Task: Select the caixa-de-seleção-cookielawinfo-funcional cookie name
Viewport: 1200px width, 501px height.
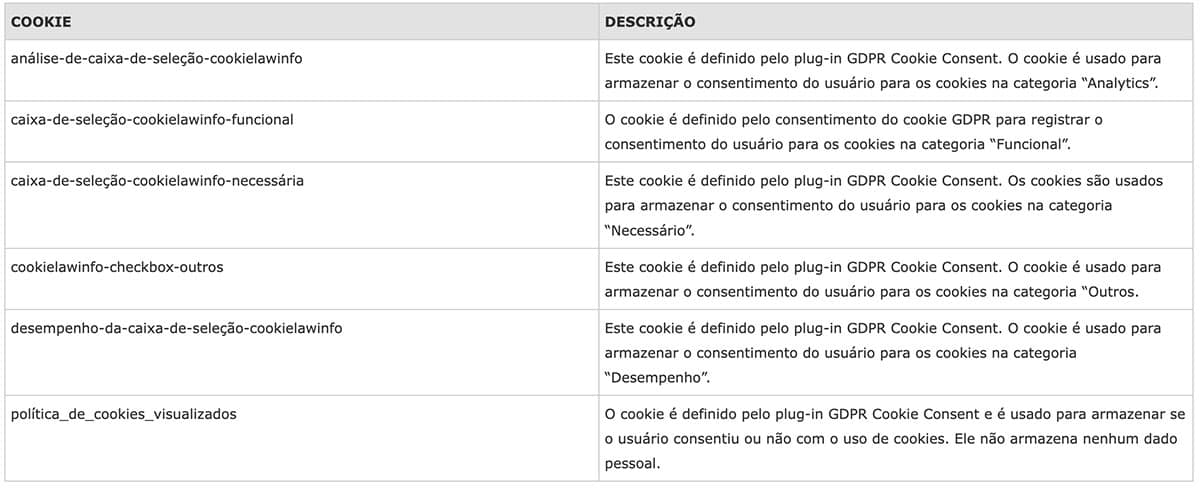Action: [x=152, y=119]
